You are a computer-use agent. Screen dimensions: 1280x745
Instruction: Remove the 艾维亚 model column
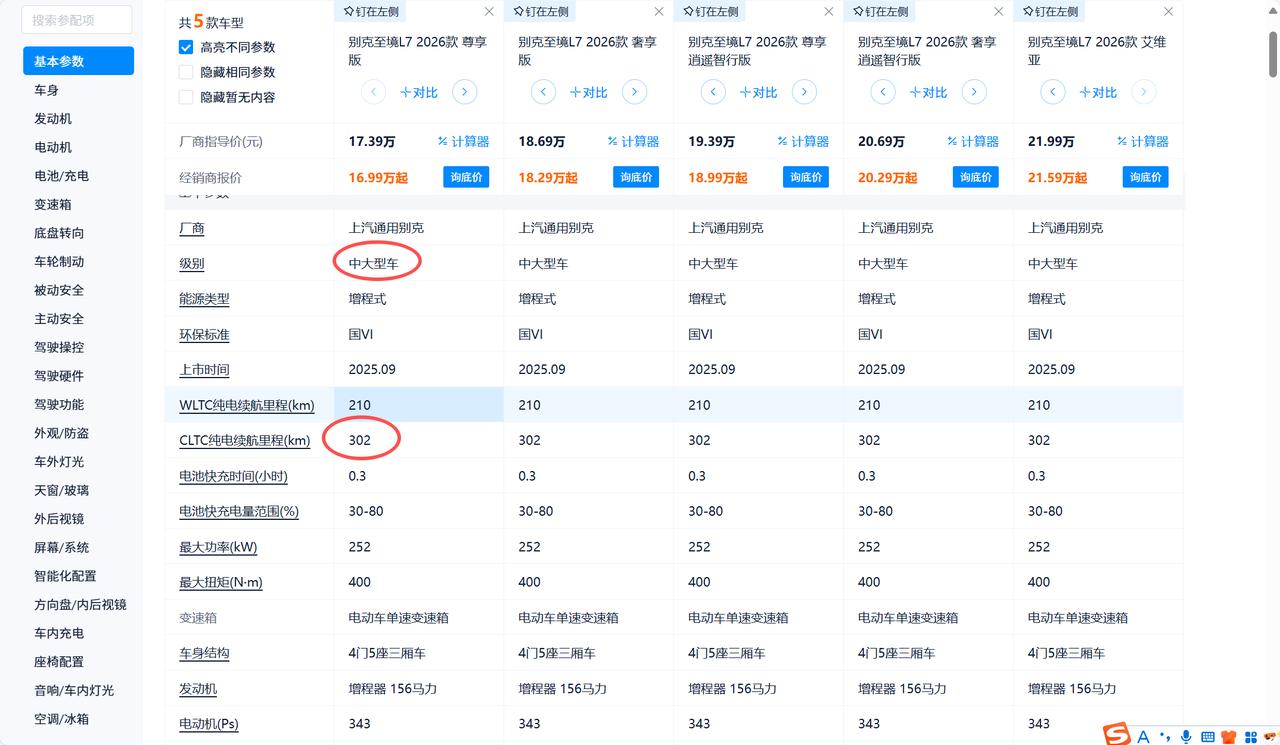tap(1168, 12)
